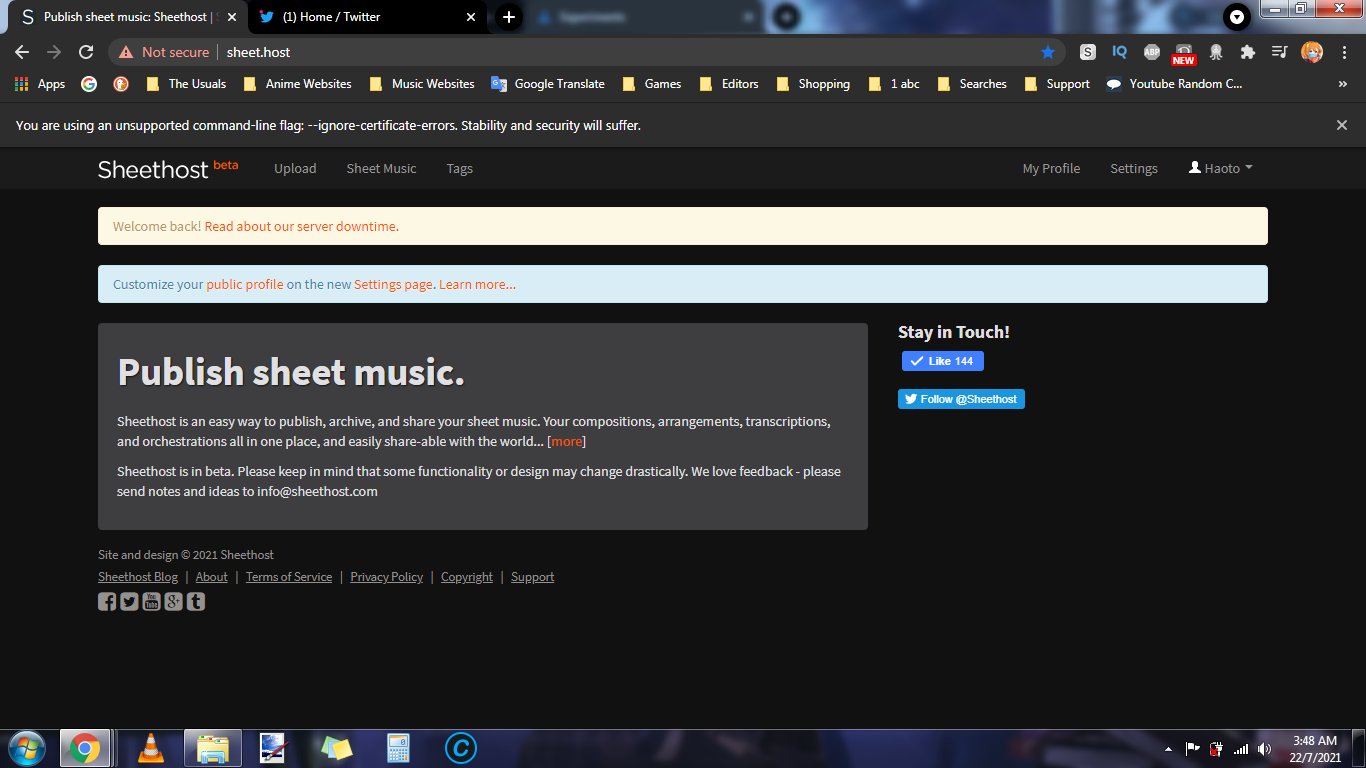Open the Twitter icon in the footer
Image resolution: width=1366 pixels, height=768 pixels.
pos(129,601)
